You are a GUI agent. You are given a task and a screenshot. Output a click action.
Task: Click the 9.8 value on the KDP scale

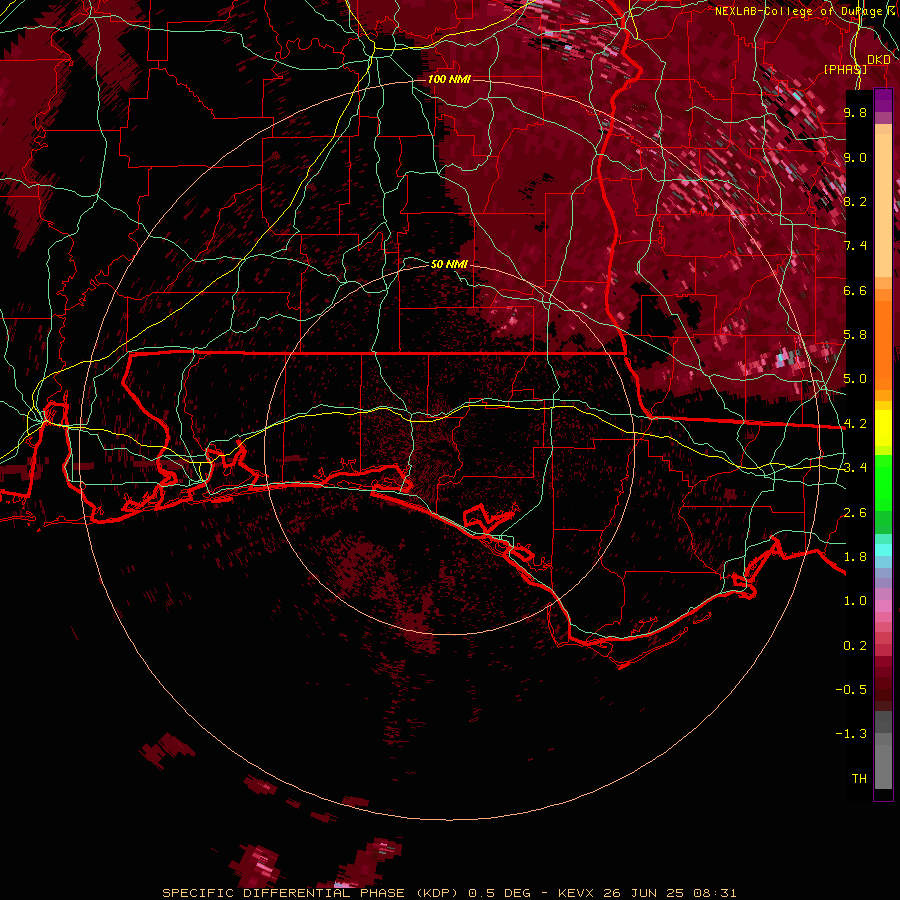click(855, 112)
